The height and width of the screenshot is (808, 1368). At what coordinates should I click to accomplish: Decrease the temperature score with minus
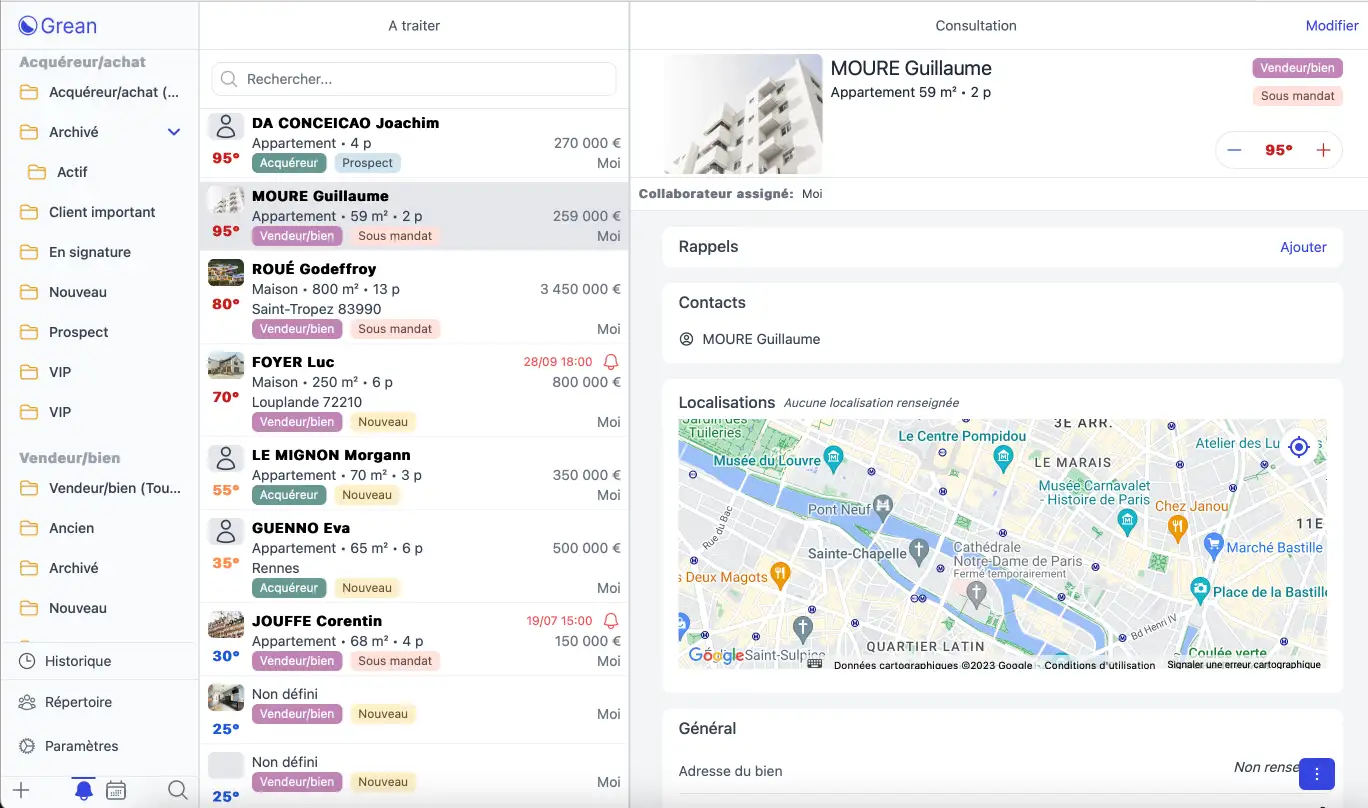[x=1234, y=150]
